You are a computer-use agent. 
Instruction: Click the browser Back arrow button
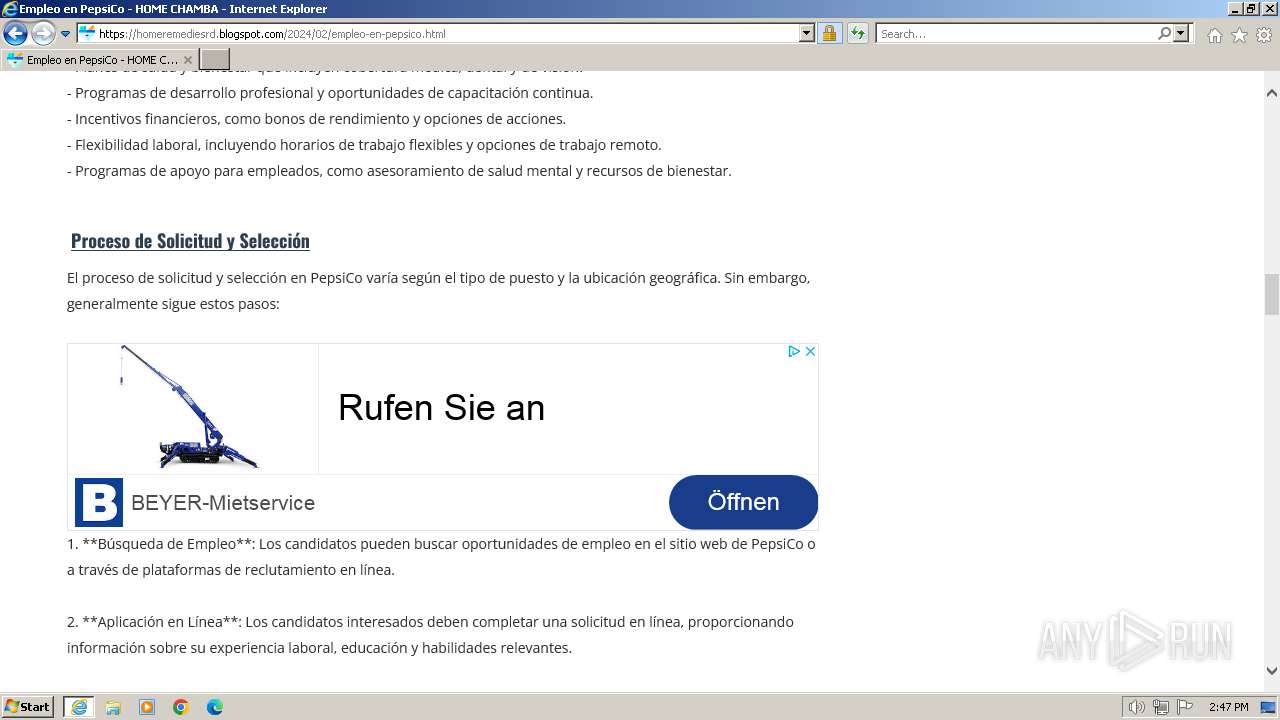click(x=15, y=33)
